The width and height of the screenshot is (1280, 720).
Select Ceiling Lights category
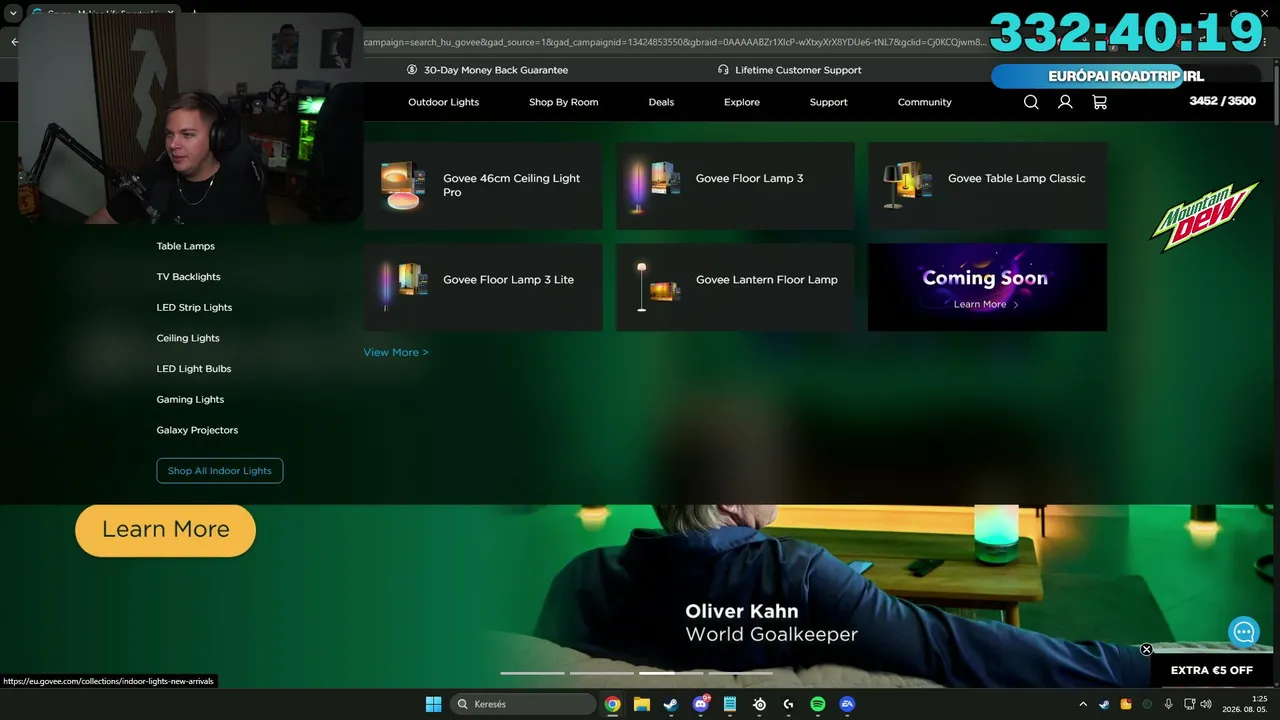[x=188, y=338]
